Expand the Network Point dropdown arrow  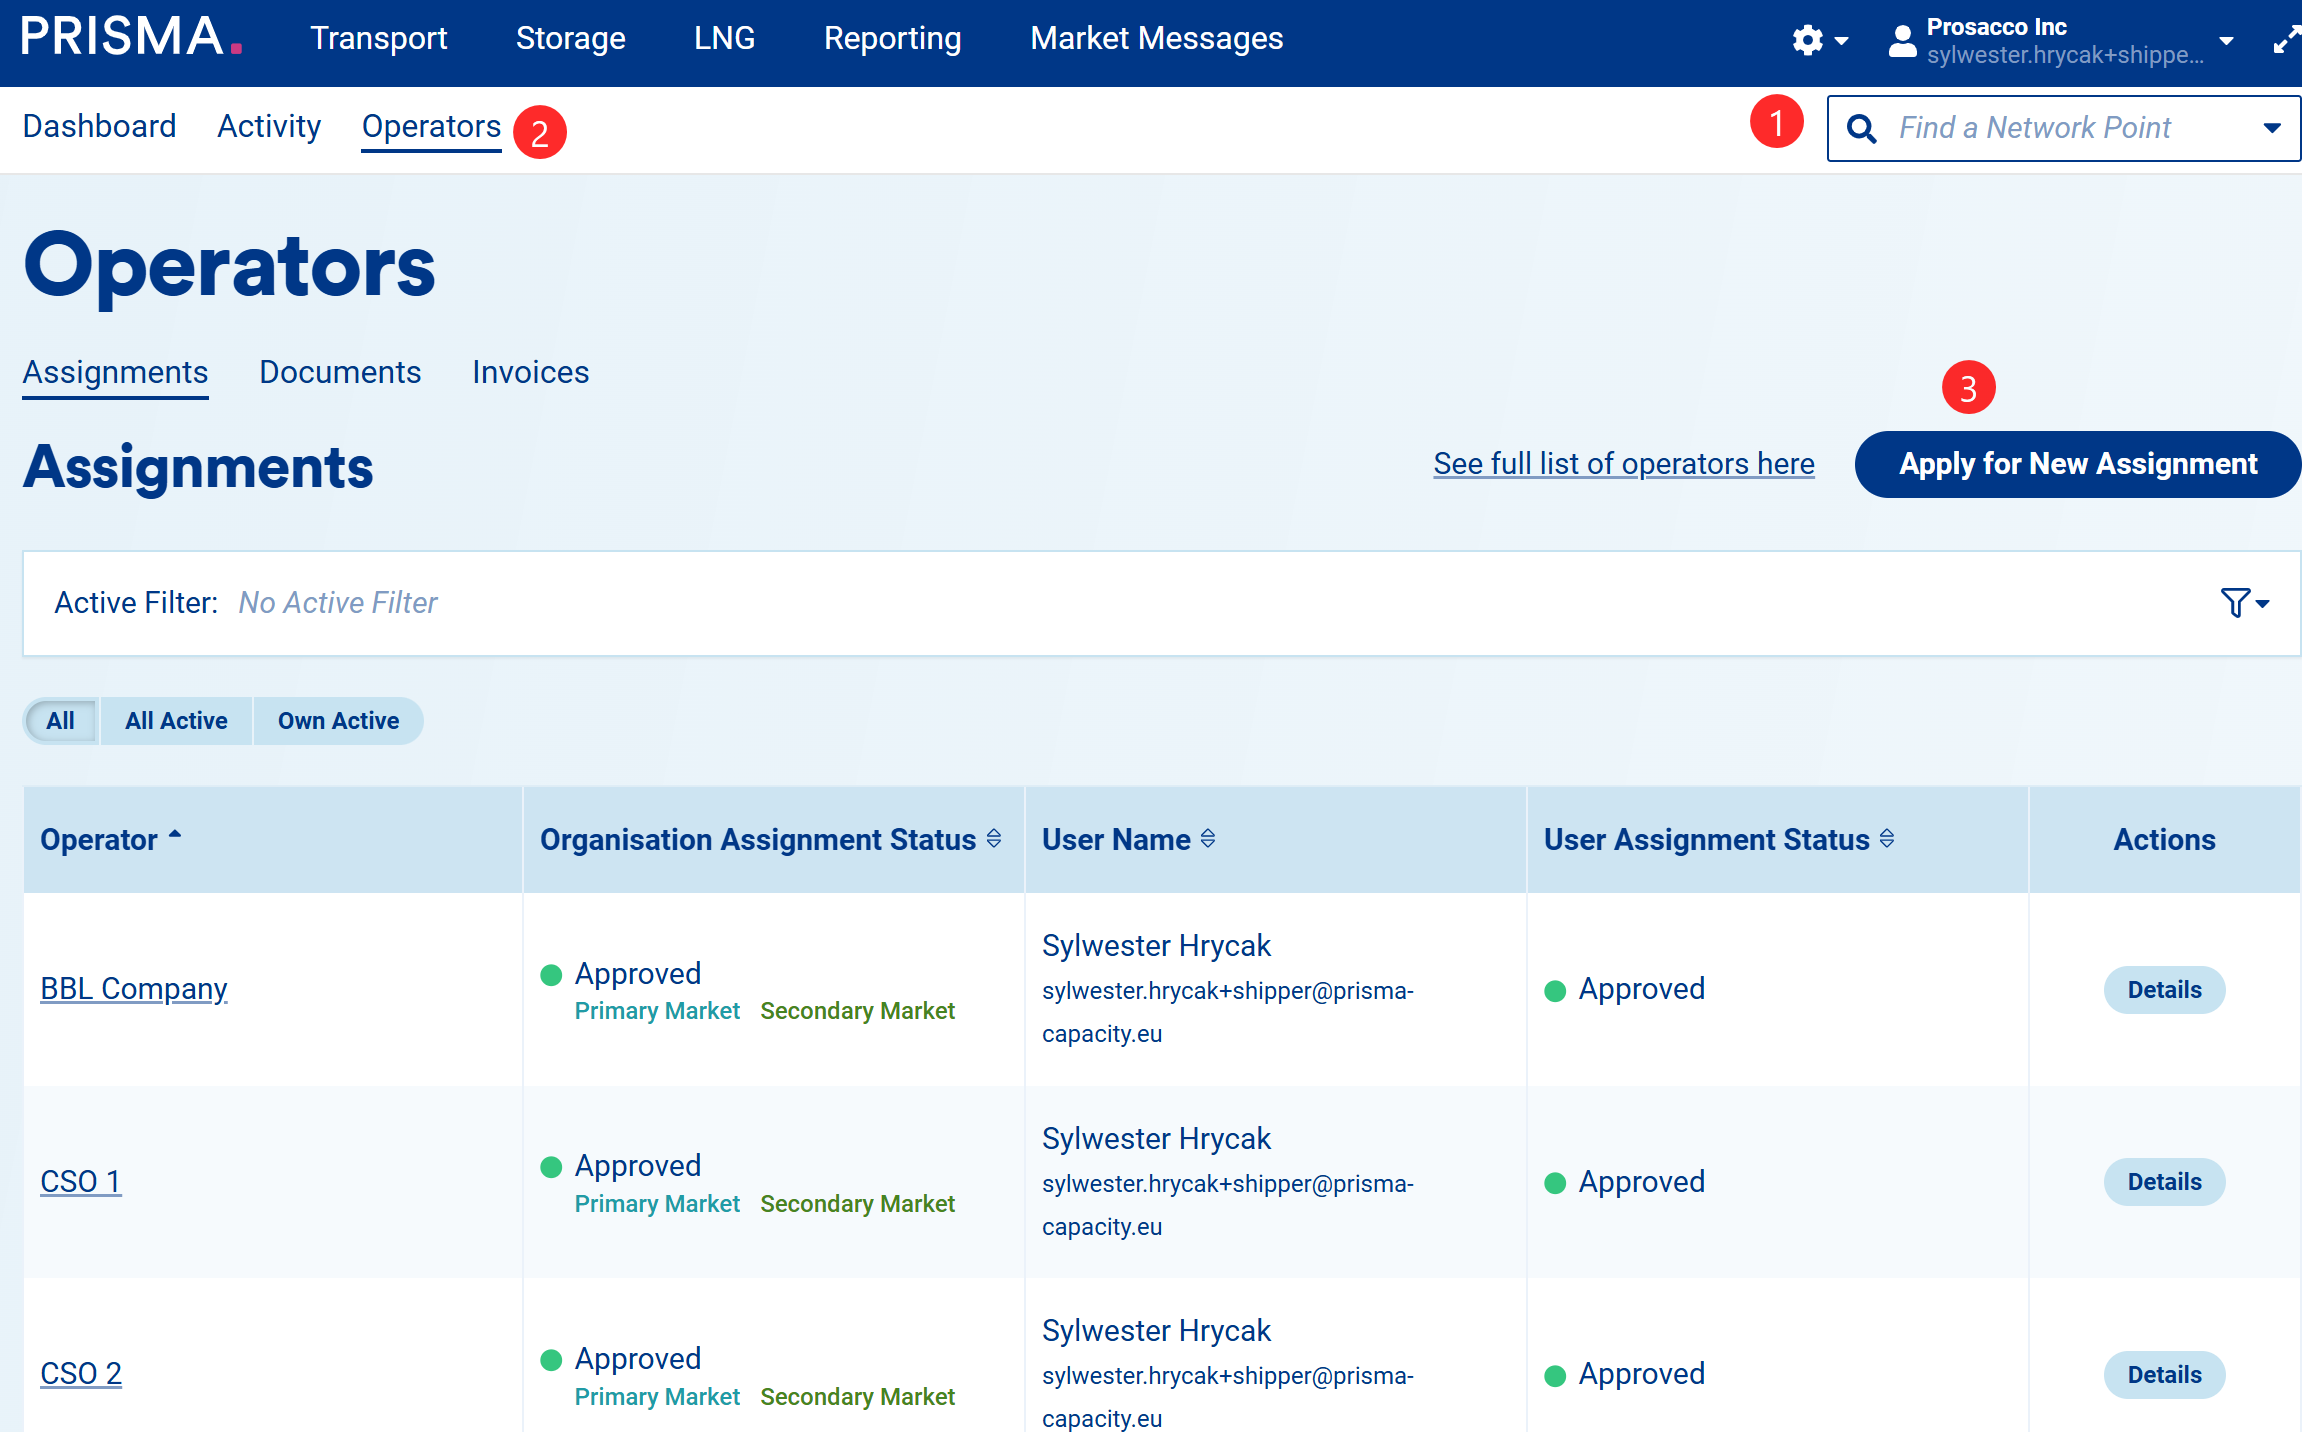click(x=2272, y=128)
